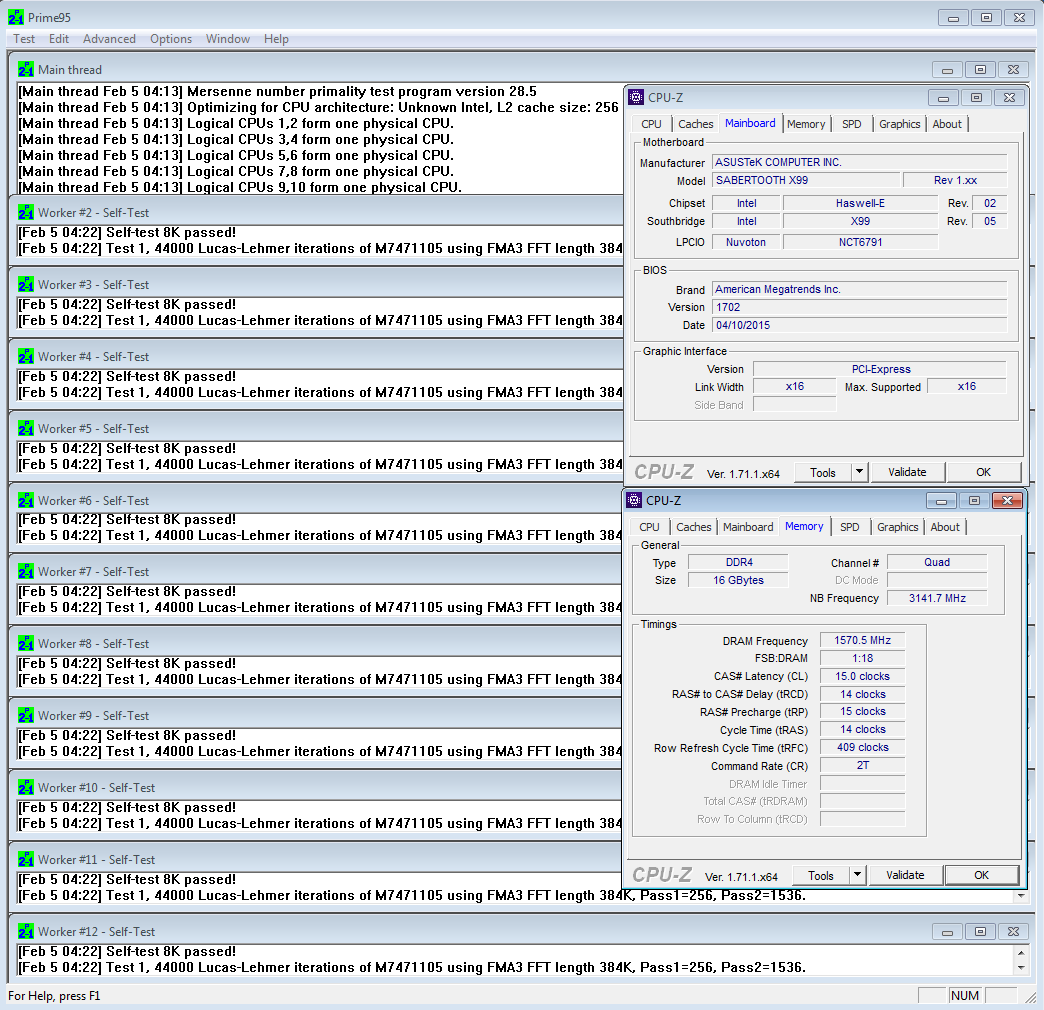Click the upper CPU-Z window title icon
Image resolution: width=1044 pixels, height=1010 pixels.
click(636, 97)
